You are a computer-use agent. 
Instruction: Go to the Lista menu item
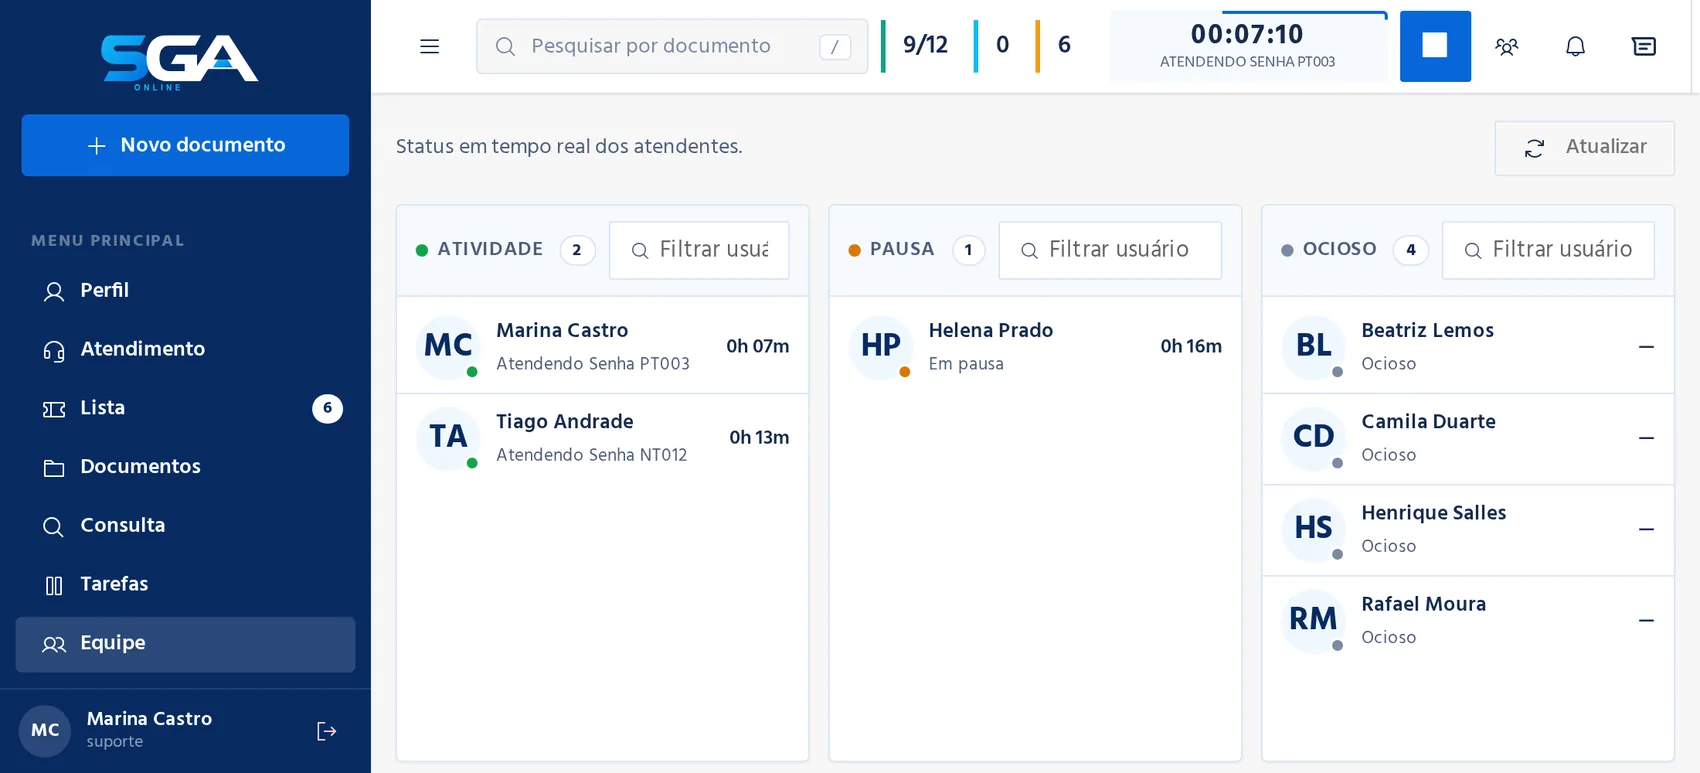coord(185,408)
